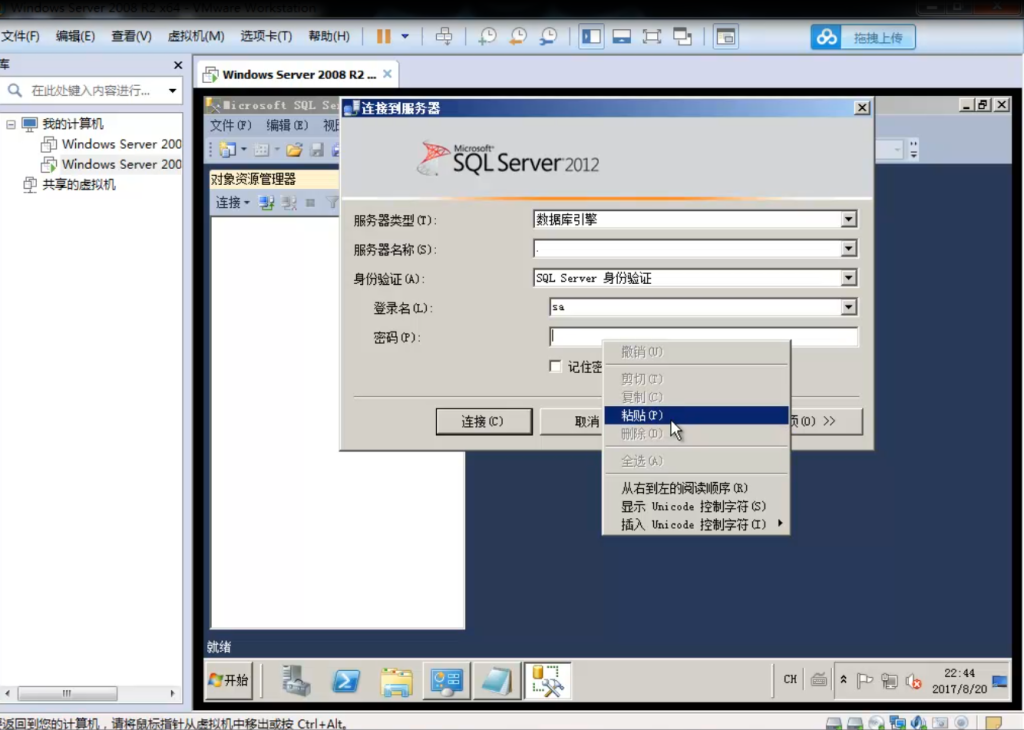Close the library panel
This screenshot has width=1024, height=730.
tap(178, 65)
